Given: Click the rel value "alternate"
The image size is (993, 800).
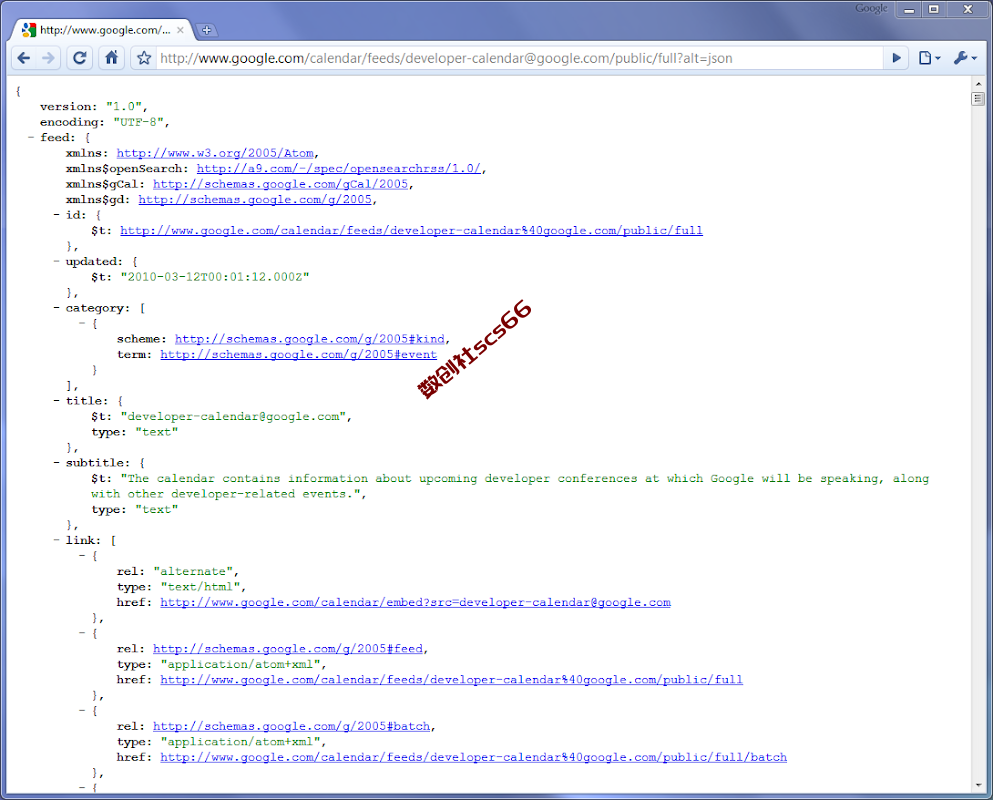Looking at the screenshot, I should pyautogui.click(x=193, y=571).
